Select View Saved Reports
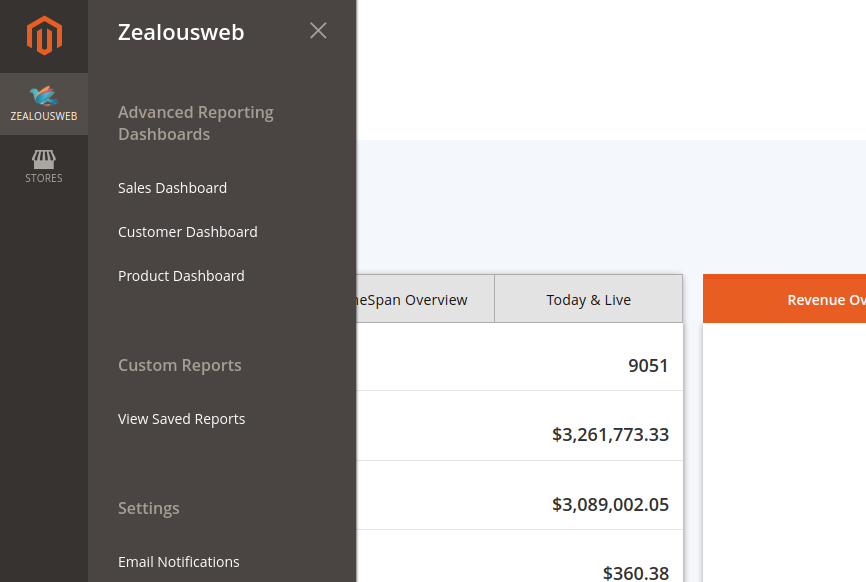The image size is (866, 582). (181, 418)
